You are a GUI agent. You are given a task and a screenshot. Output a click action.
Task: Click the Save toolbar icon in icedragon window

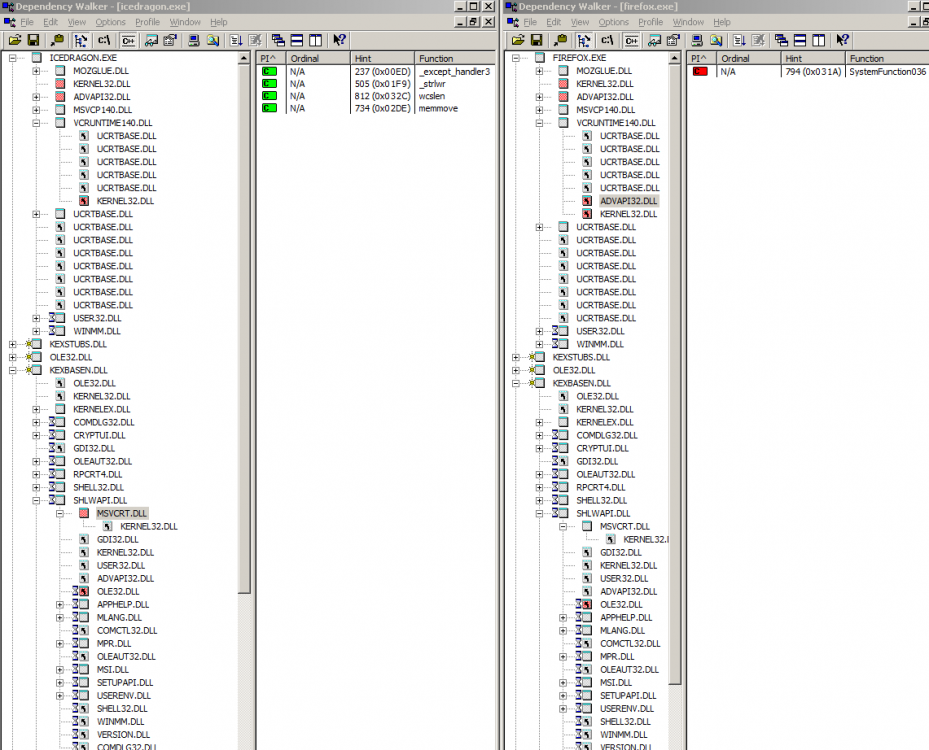(33, 40)
